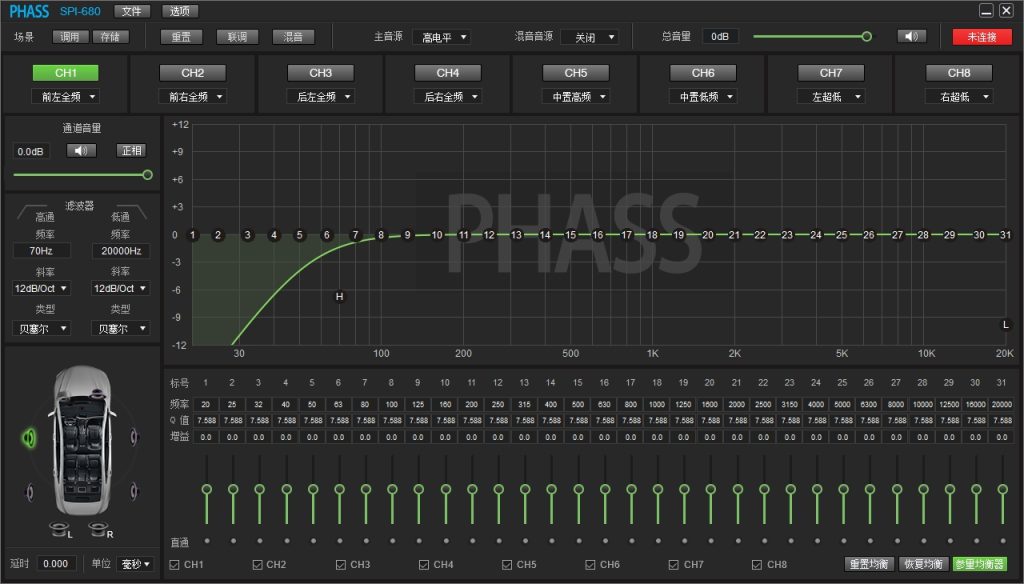Image resolution: width=1024 pixels, height=584 pixels.
Task: Switch to the CH2 channel tab
Action: click(x=193, y=73)
